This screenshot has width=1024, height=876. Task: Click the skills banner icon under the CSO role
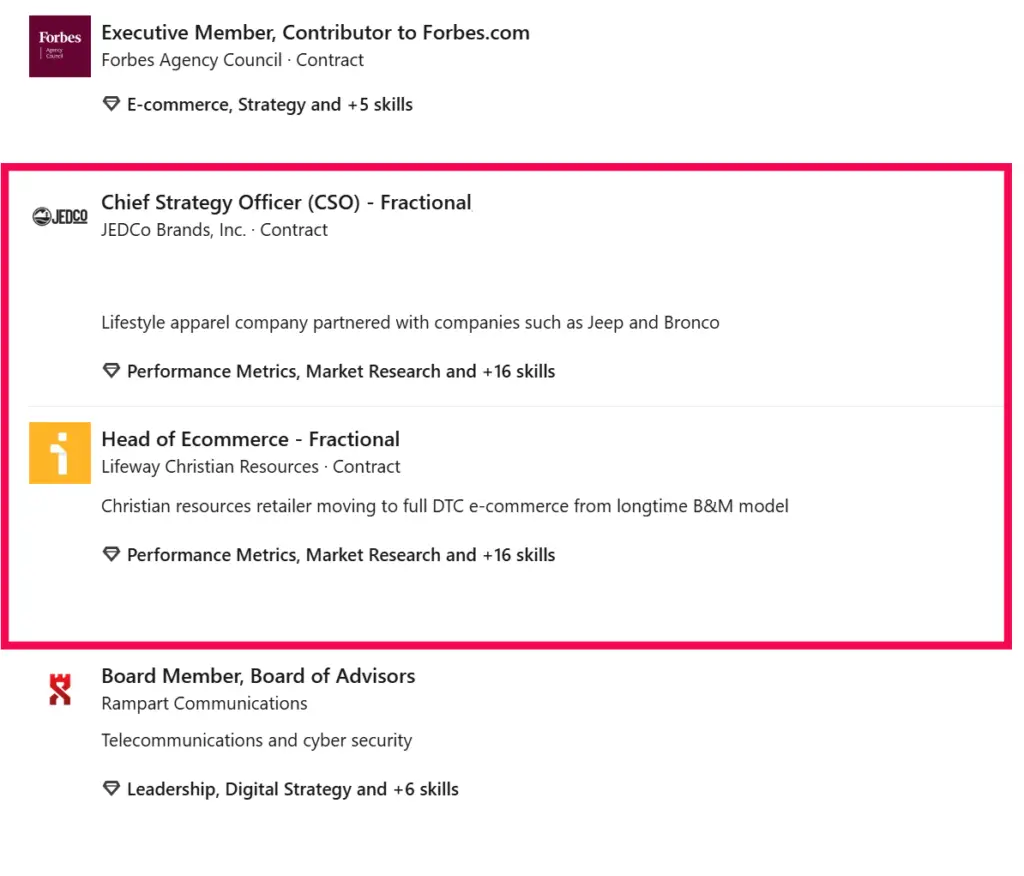(111, 371)
